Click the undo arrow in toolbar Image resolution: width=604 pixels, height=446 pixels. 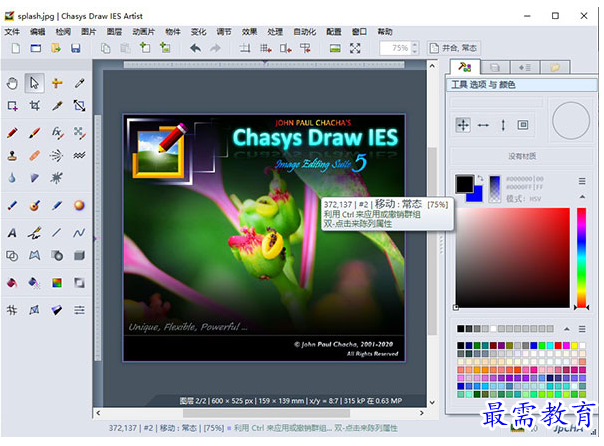pyautogui.click(x=196, y=48)
